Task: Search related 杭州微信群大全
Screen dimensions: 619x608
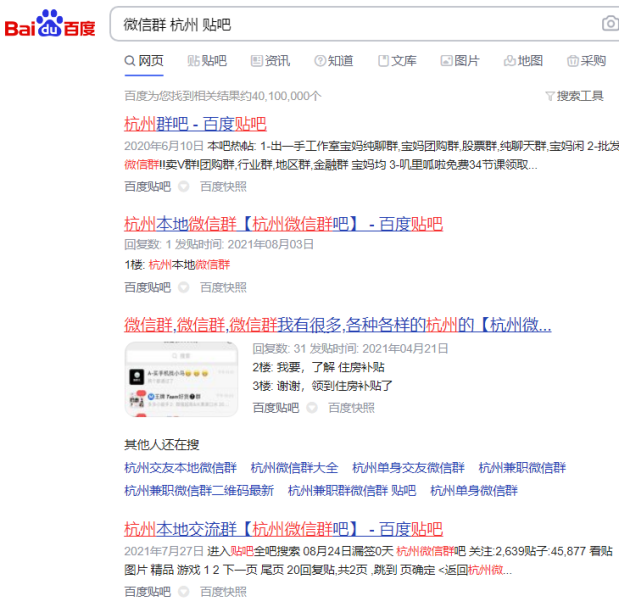Action: (x=294, y=468)
